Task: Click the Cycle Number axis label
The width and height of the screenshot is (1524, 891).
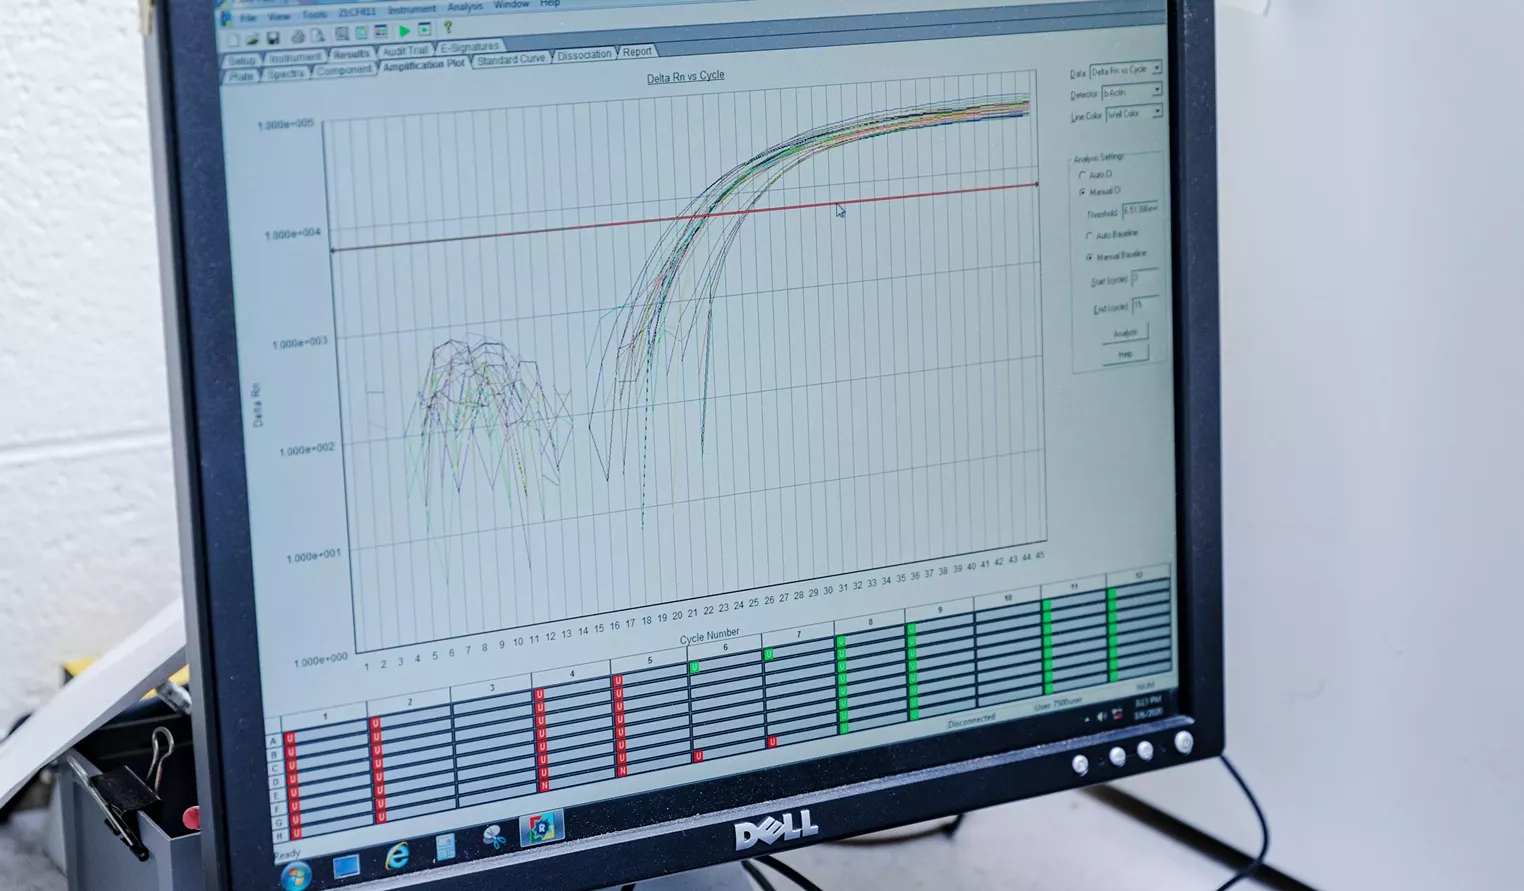Action: click(x=709, y=636)
